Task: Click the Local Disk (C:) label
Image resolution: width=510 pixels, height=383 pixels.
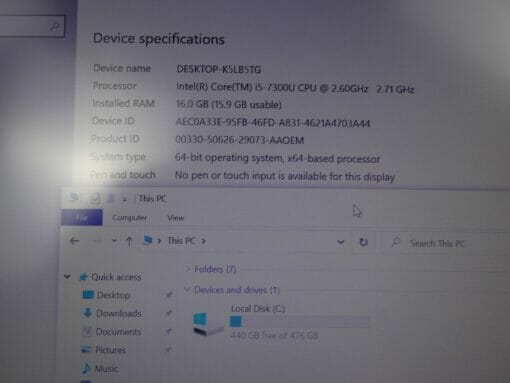Action: coord(258,309)
